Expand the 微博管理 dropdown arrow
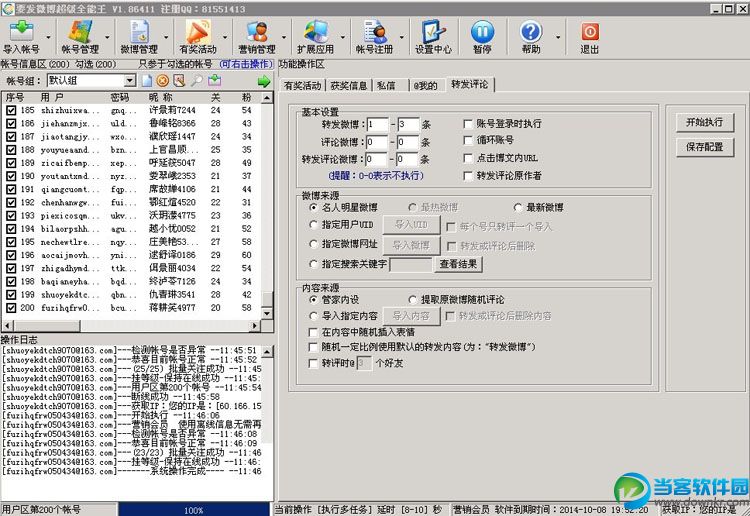 tap(166, 37)
